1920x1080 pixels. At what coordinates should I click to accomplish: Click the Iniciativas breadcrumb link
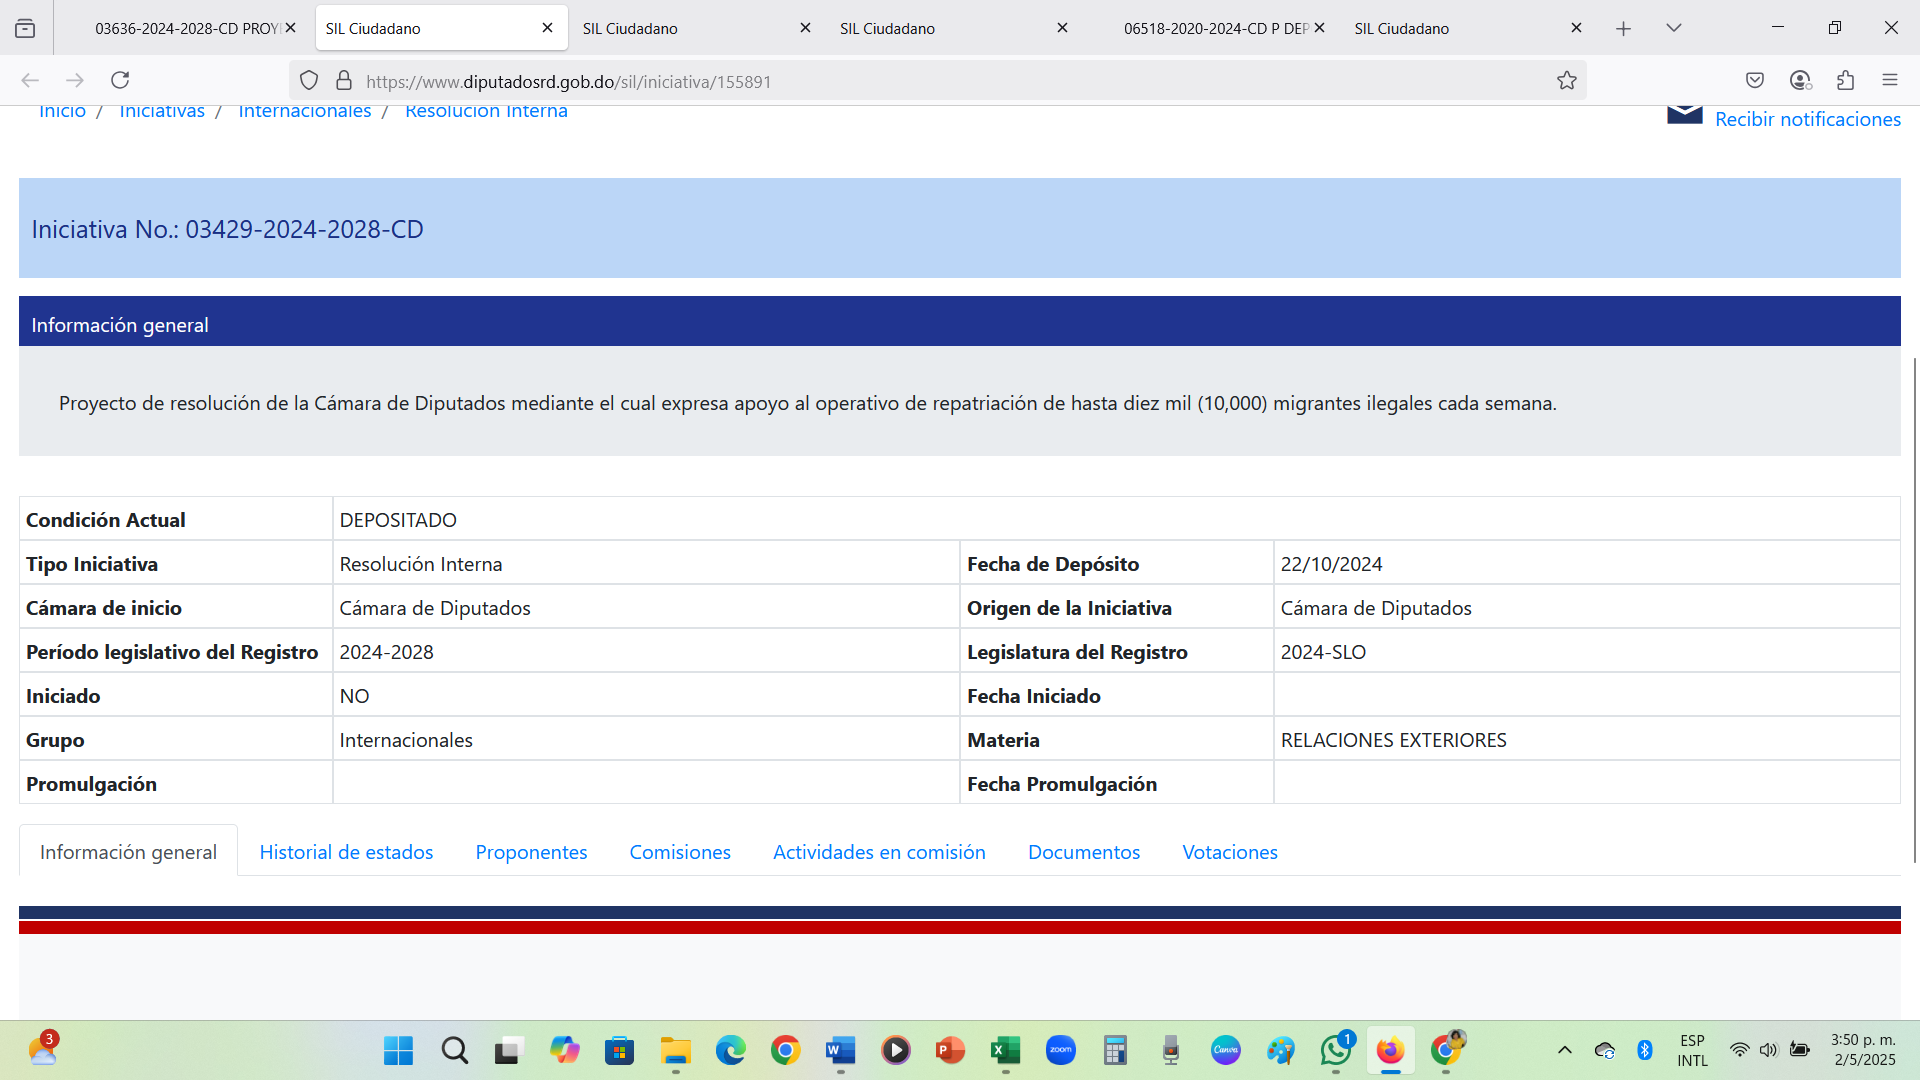pos(162,111)
